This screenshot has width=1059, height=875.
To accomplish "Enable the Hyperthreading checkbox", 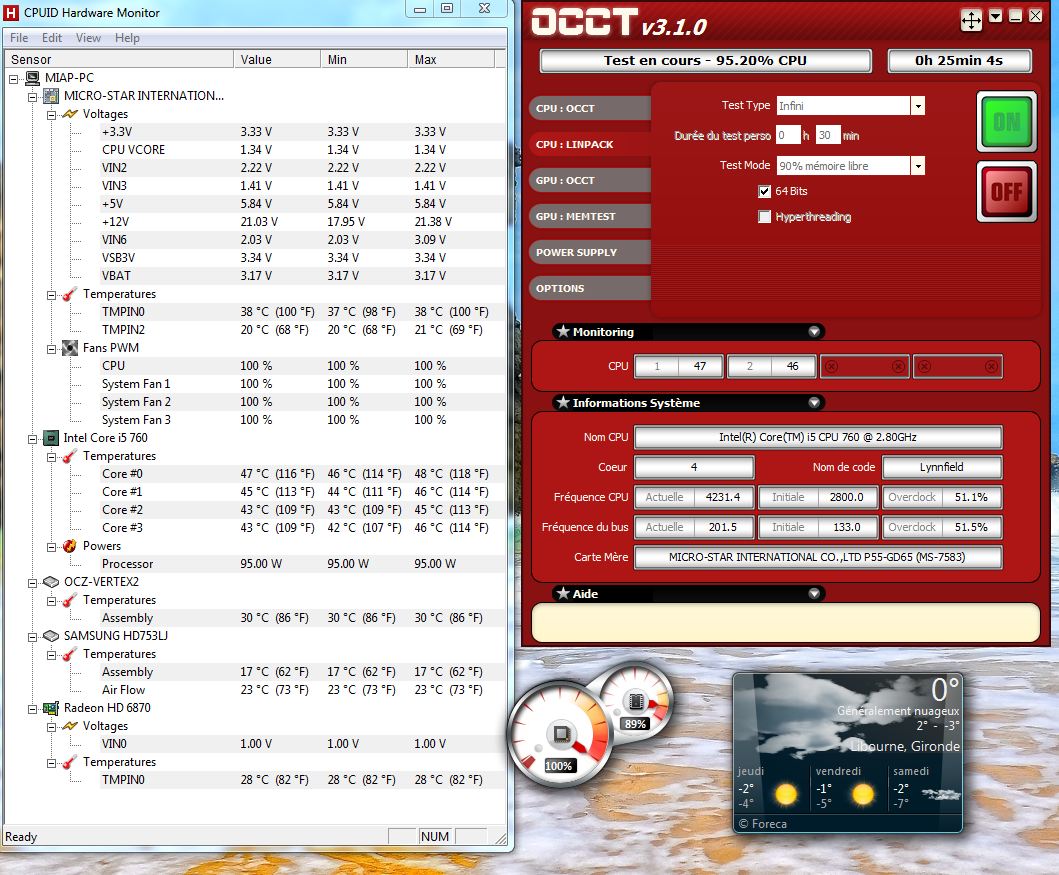I will [765, 217].
